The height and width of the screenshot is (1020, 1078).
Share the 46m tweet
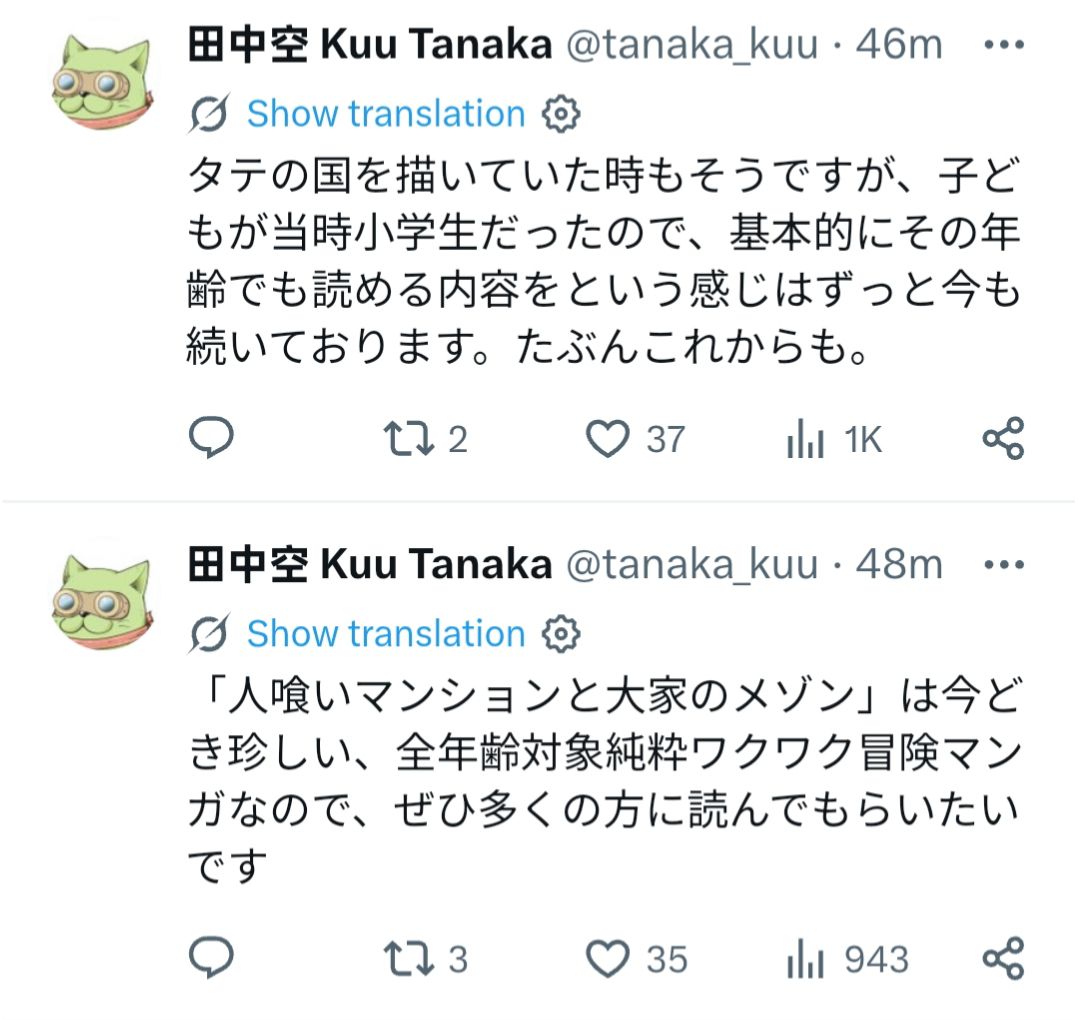pyautogui.click(x=1003, y=438)
